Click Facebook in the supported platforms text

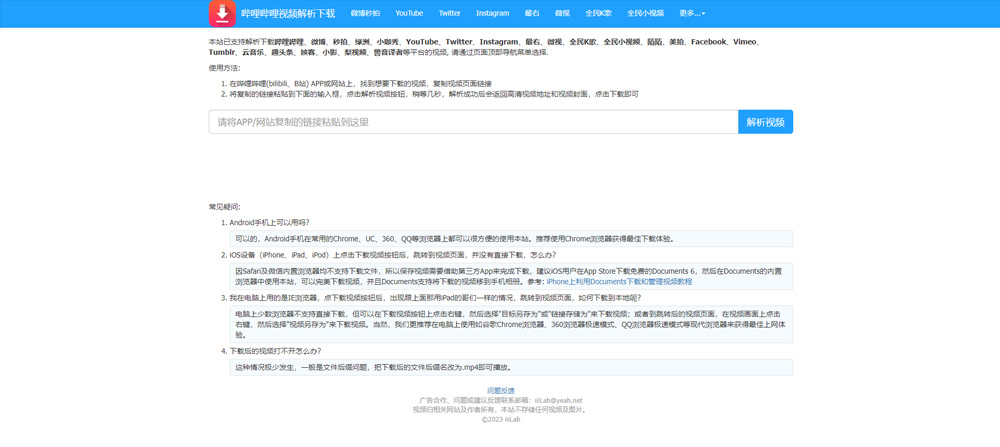tap(708, 42)
